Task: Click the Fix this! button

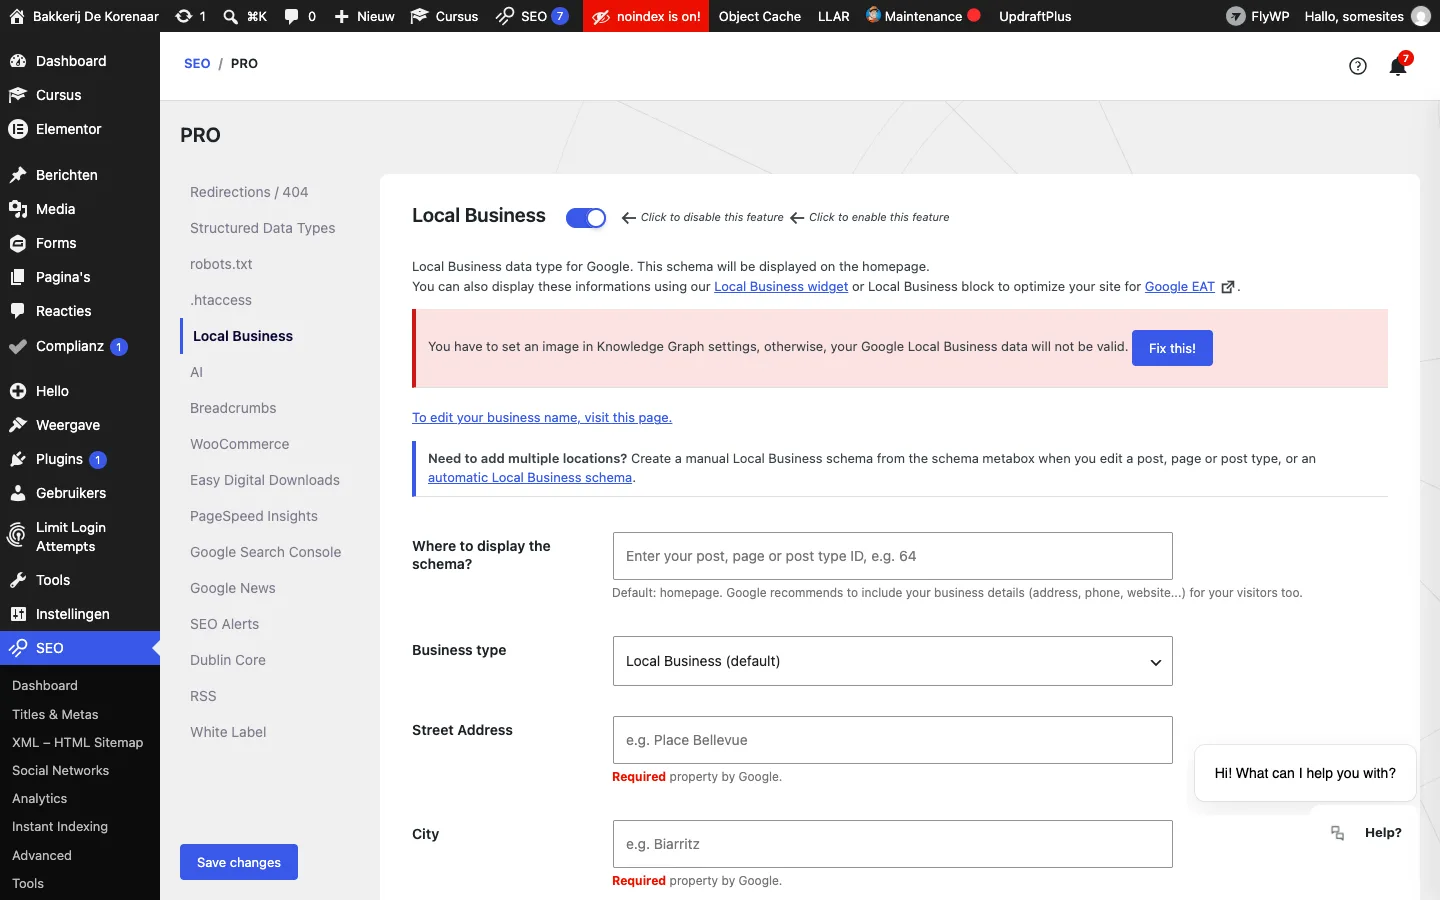Action: pyautogui.click(x=1172, y=348)
